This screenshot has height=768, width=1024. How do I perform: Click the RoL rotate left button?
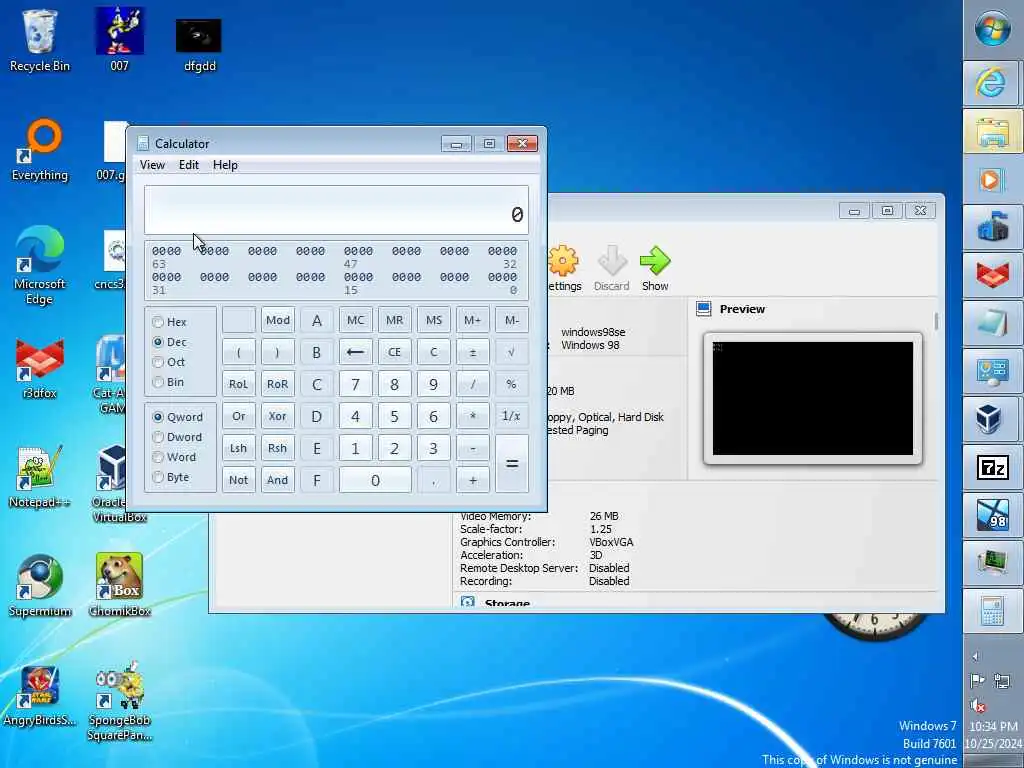pyautogui.click(x=238, y=384)
